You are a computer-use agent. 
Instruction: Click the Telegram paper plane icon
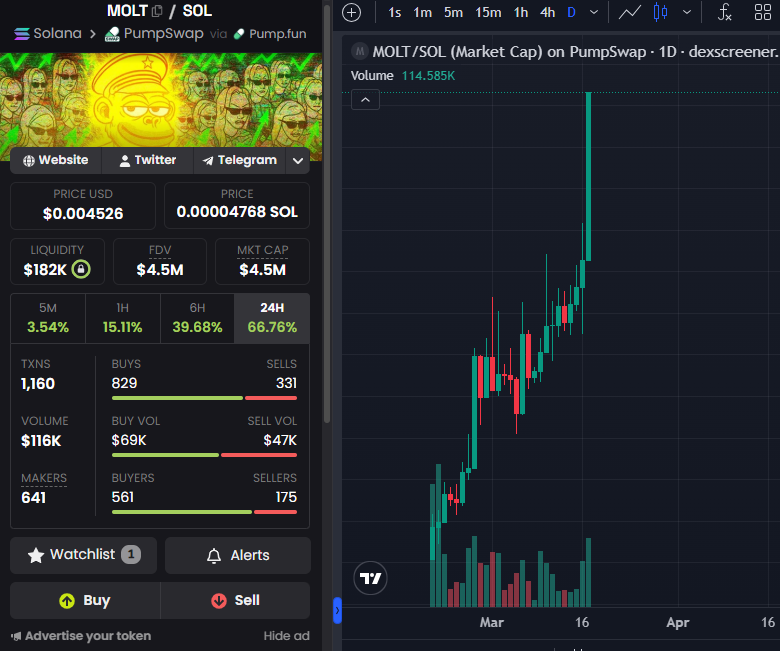[208, 161]
